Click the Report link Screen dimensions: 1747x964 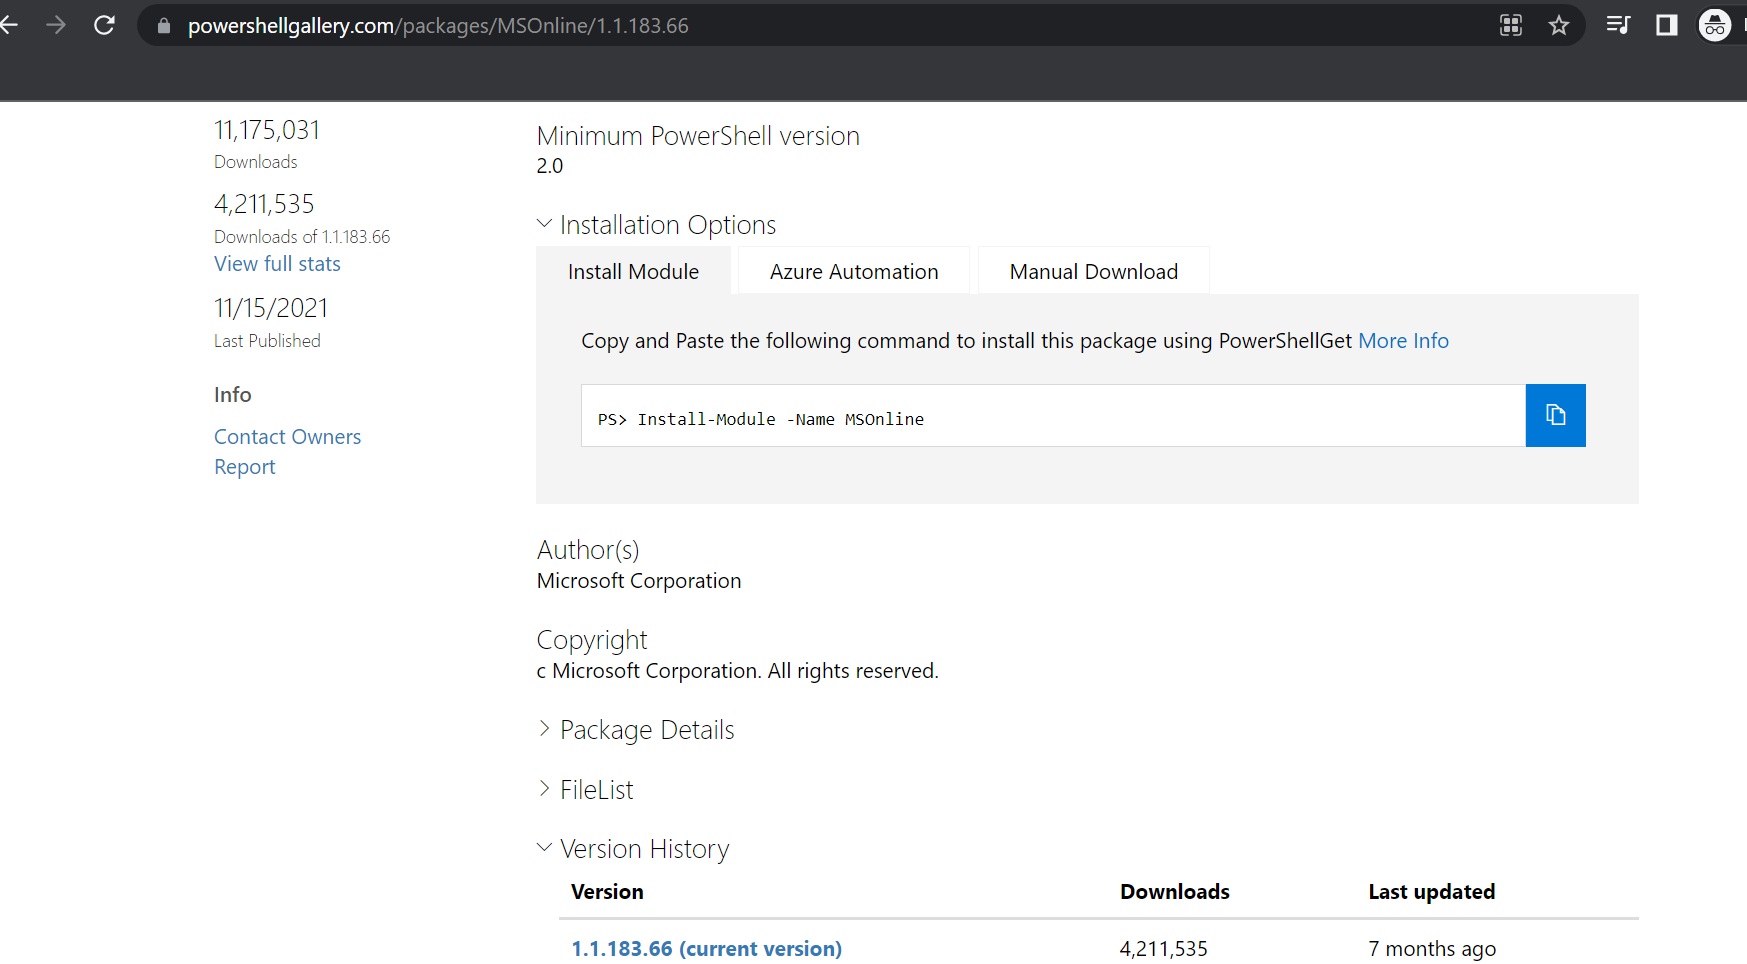click(244, 467)
